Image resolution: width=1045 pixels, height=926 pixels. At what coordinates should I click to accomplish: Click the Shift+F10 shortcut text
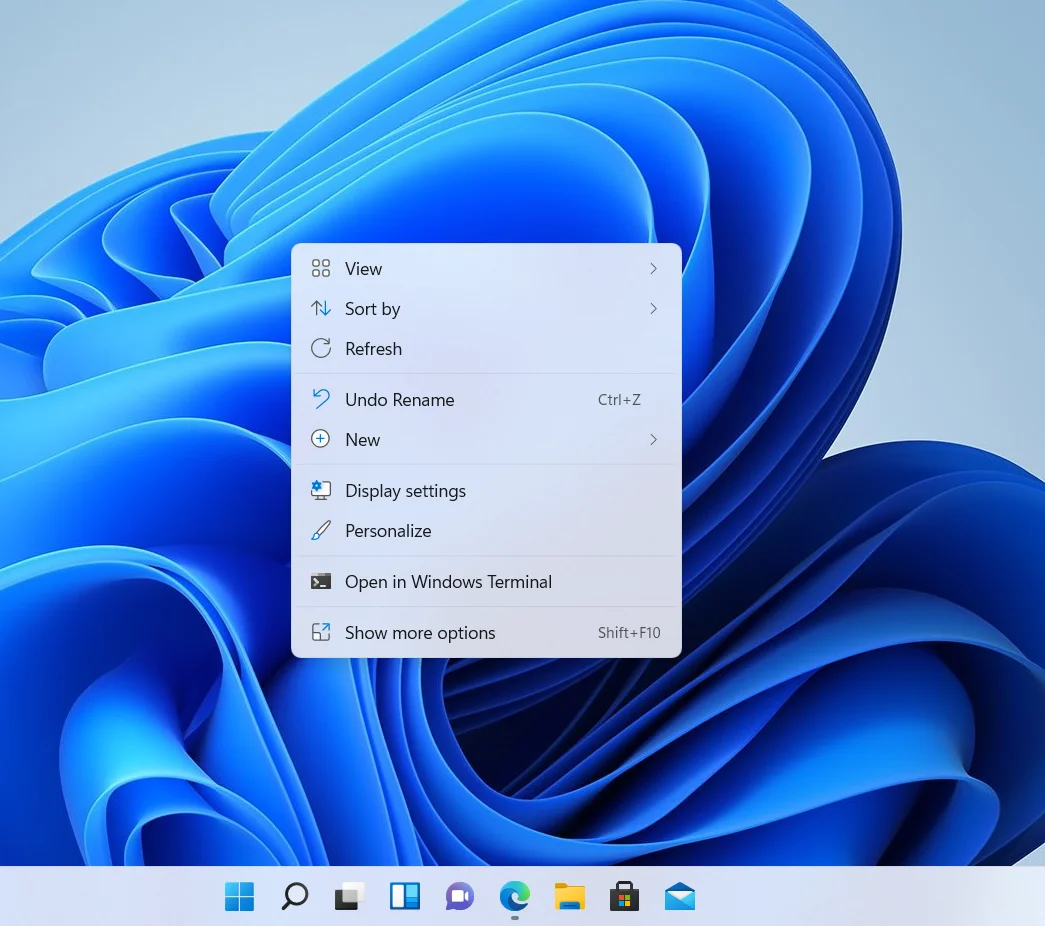coord(629,632)
